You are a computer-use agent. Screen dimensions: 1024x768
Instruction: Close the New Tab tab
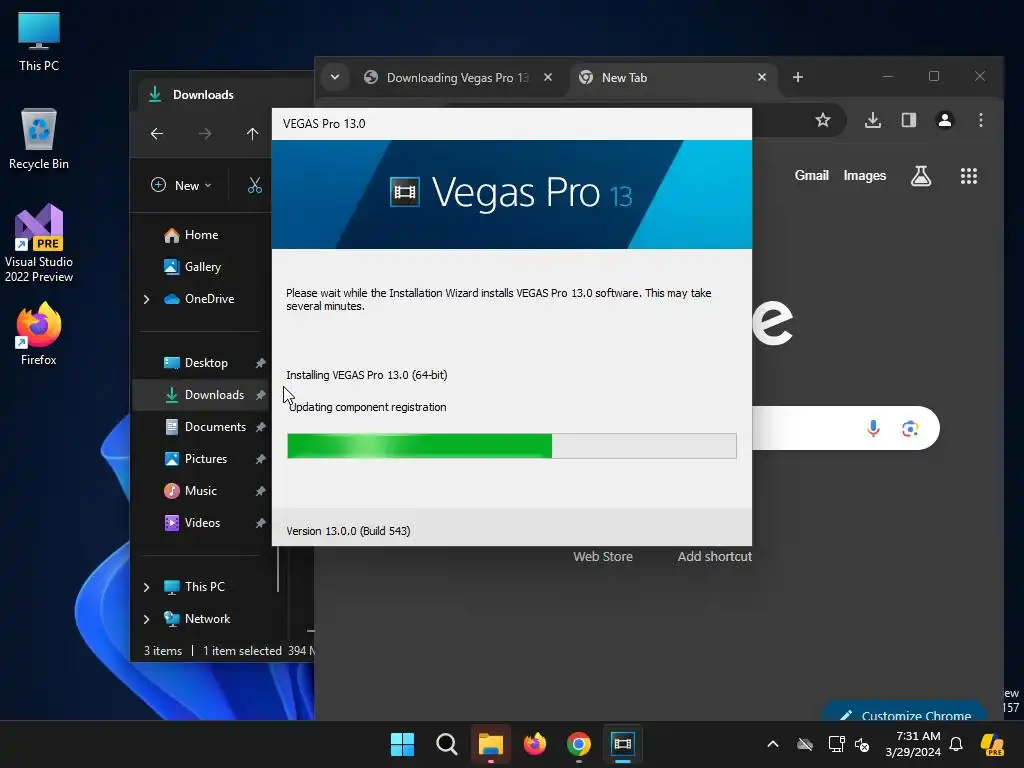tap(761, 77)
